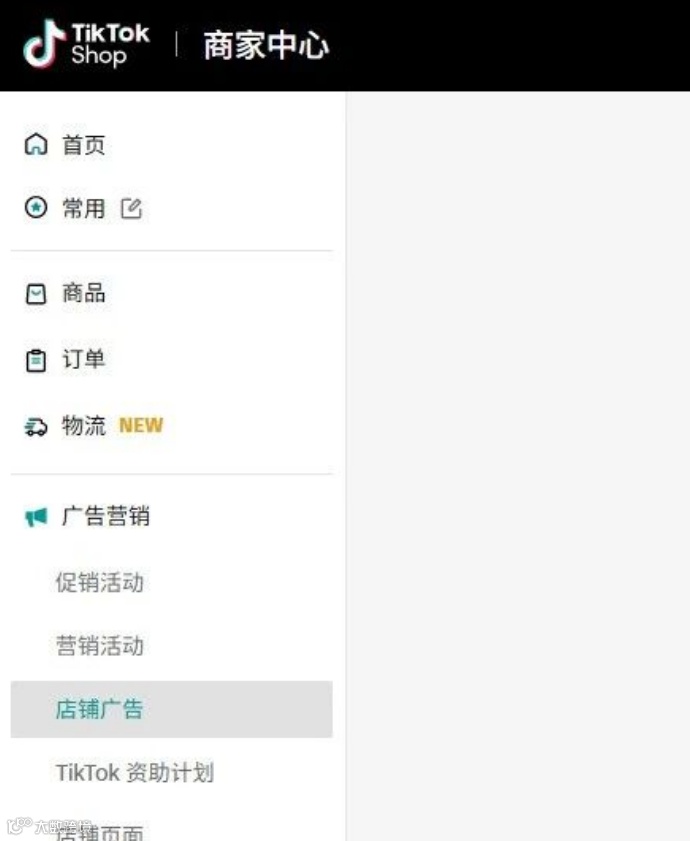Viewport: 690px width, 841px height.
Task: Click the TikTok Shop logo
Action: click(86, 45)
